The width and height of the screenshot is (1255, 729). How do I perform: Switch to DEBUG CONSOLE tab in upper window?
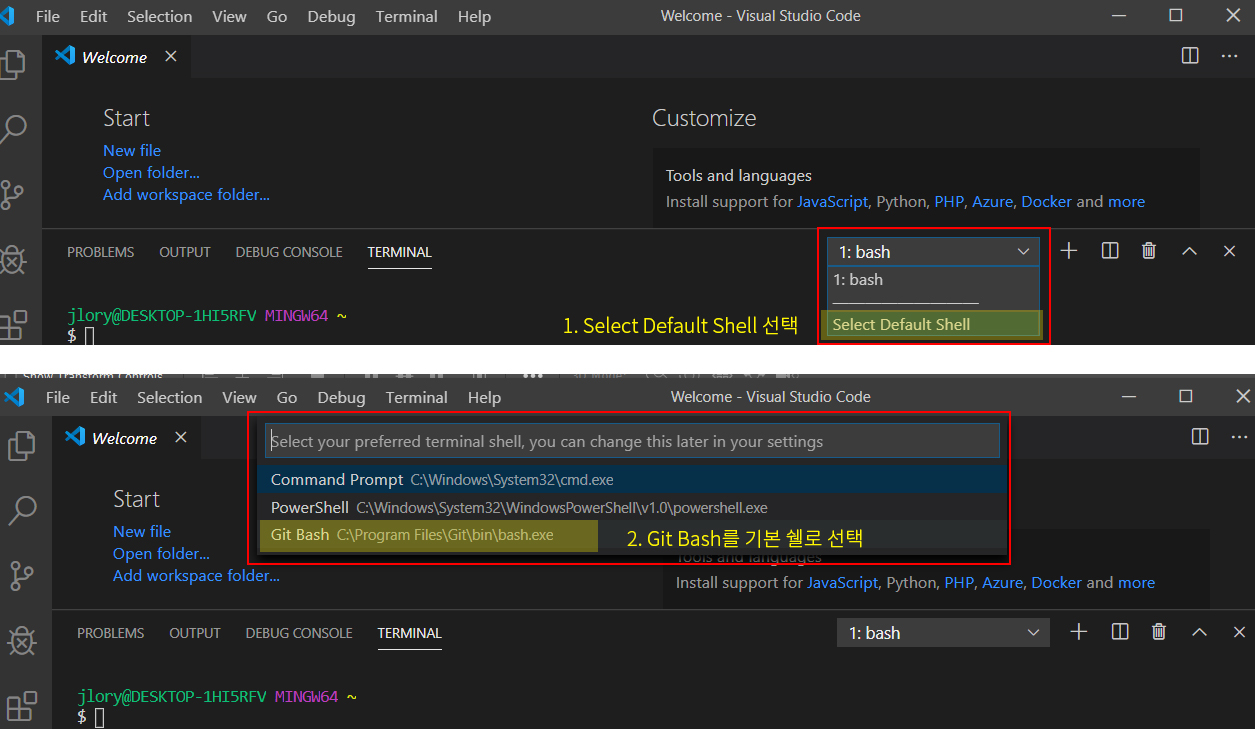(289, 252)
